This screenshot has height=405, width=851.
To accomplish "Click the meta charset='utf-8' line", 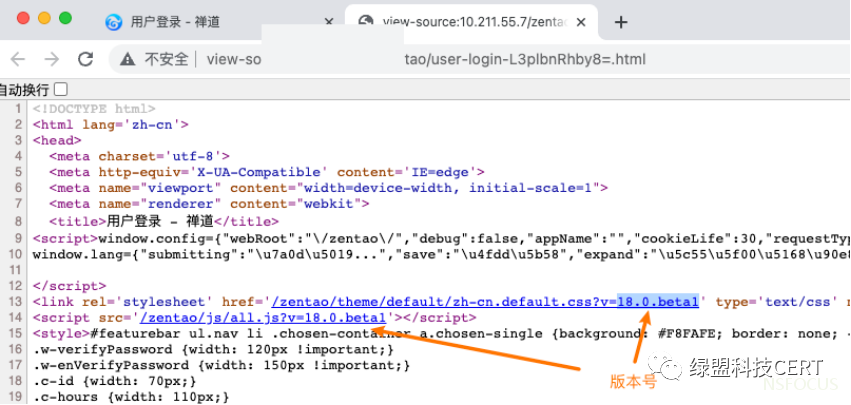I will pyautogui.click(x=139, y=156).
